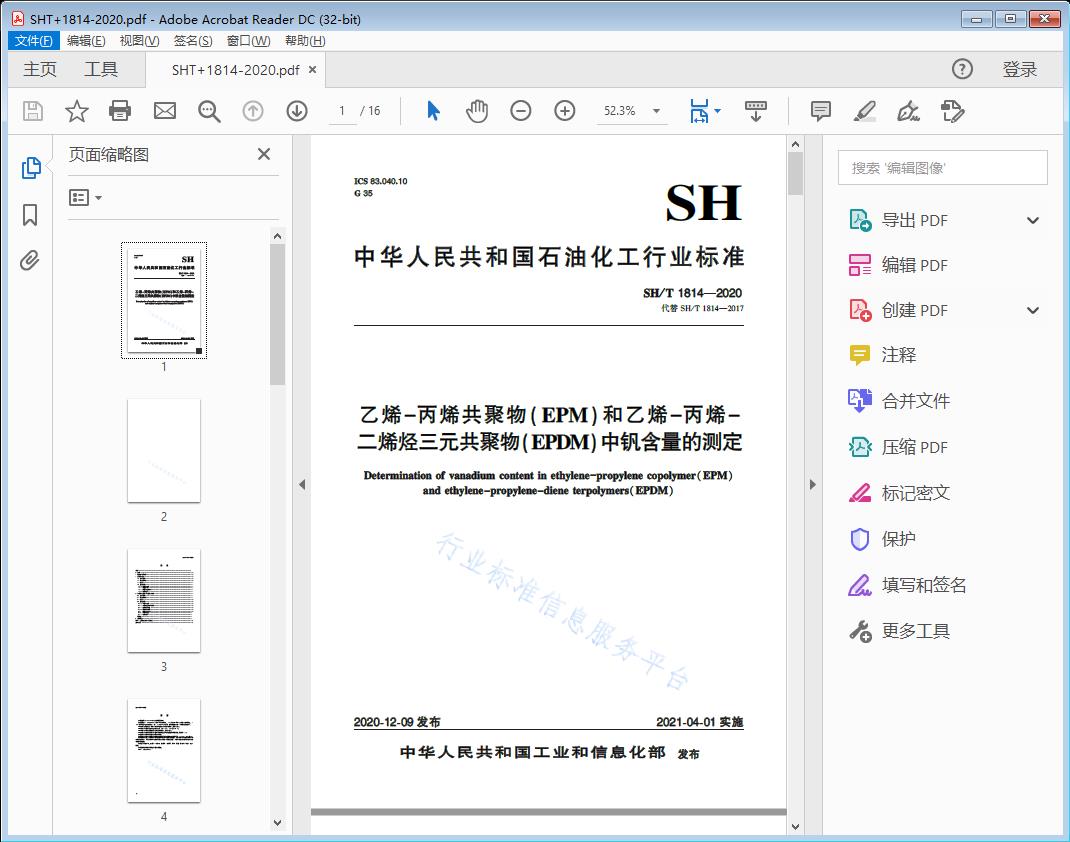Select the Hand tool in the toolbar
This screenshot has width=1070, height=842.
(x=477, y=111)
